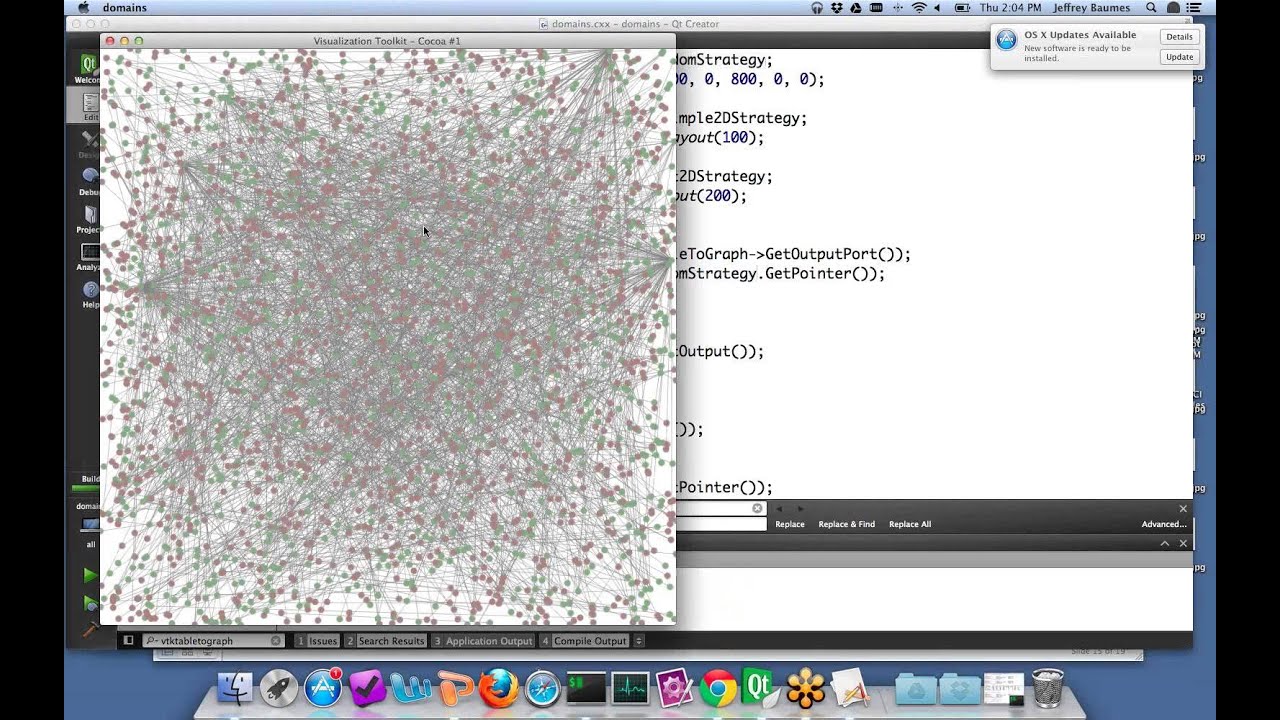The height and width of the screenshot is (720, 1280).
Task: Open the Jeffrey Baumes user menu
Action: [x=1091, y=8]
